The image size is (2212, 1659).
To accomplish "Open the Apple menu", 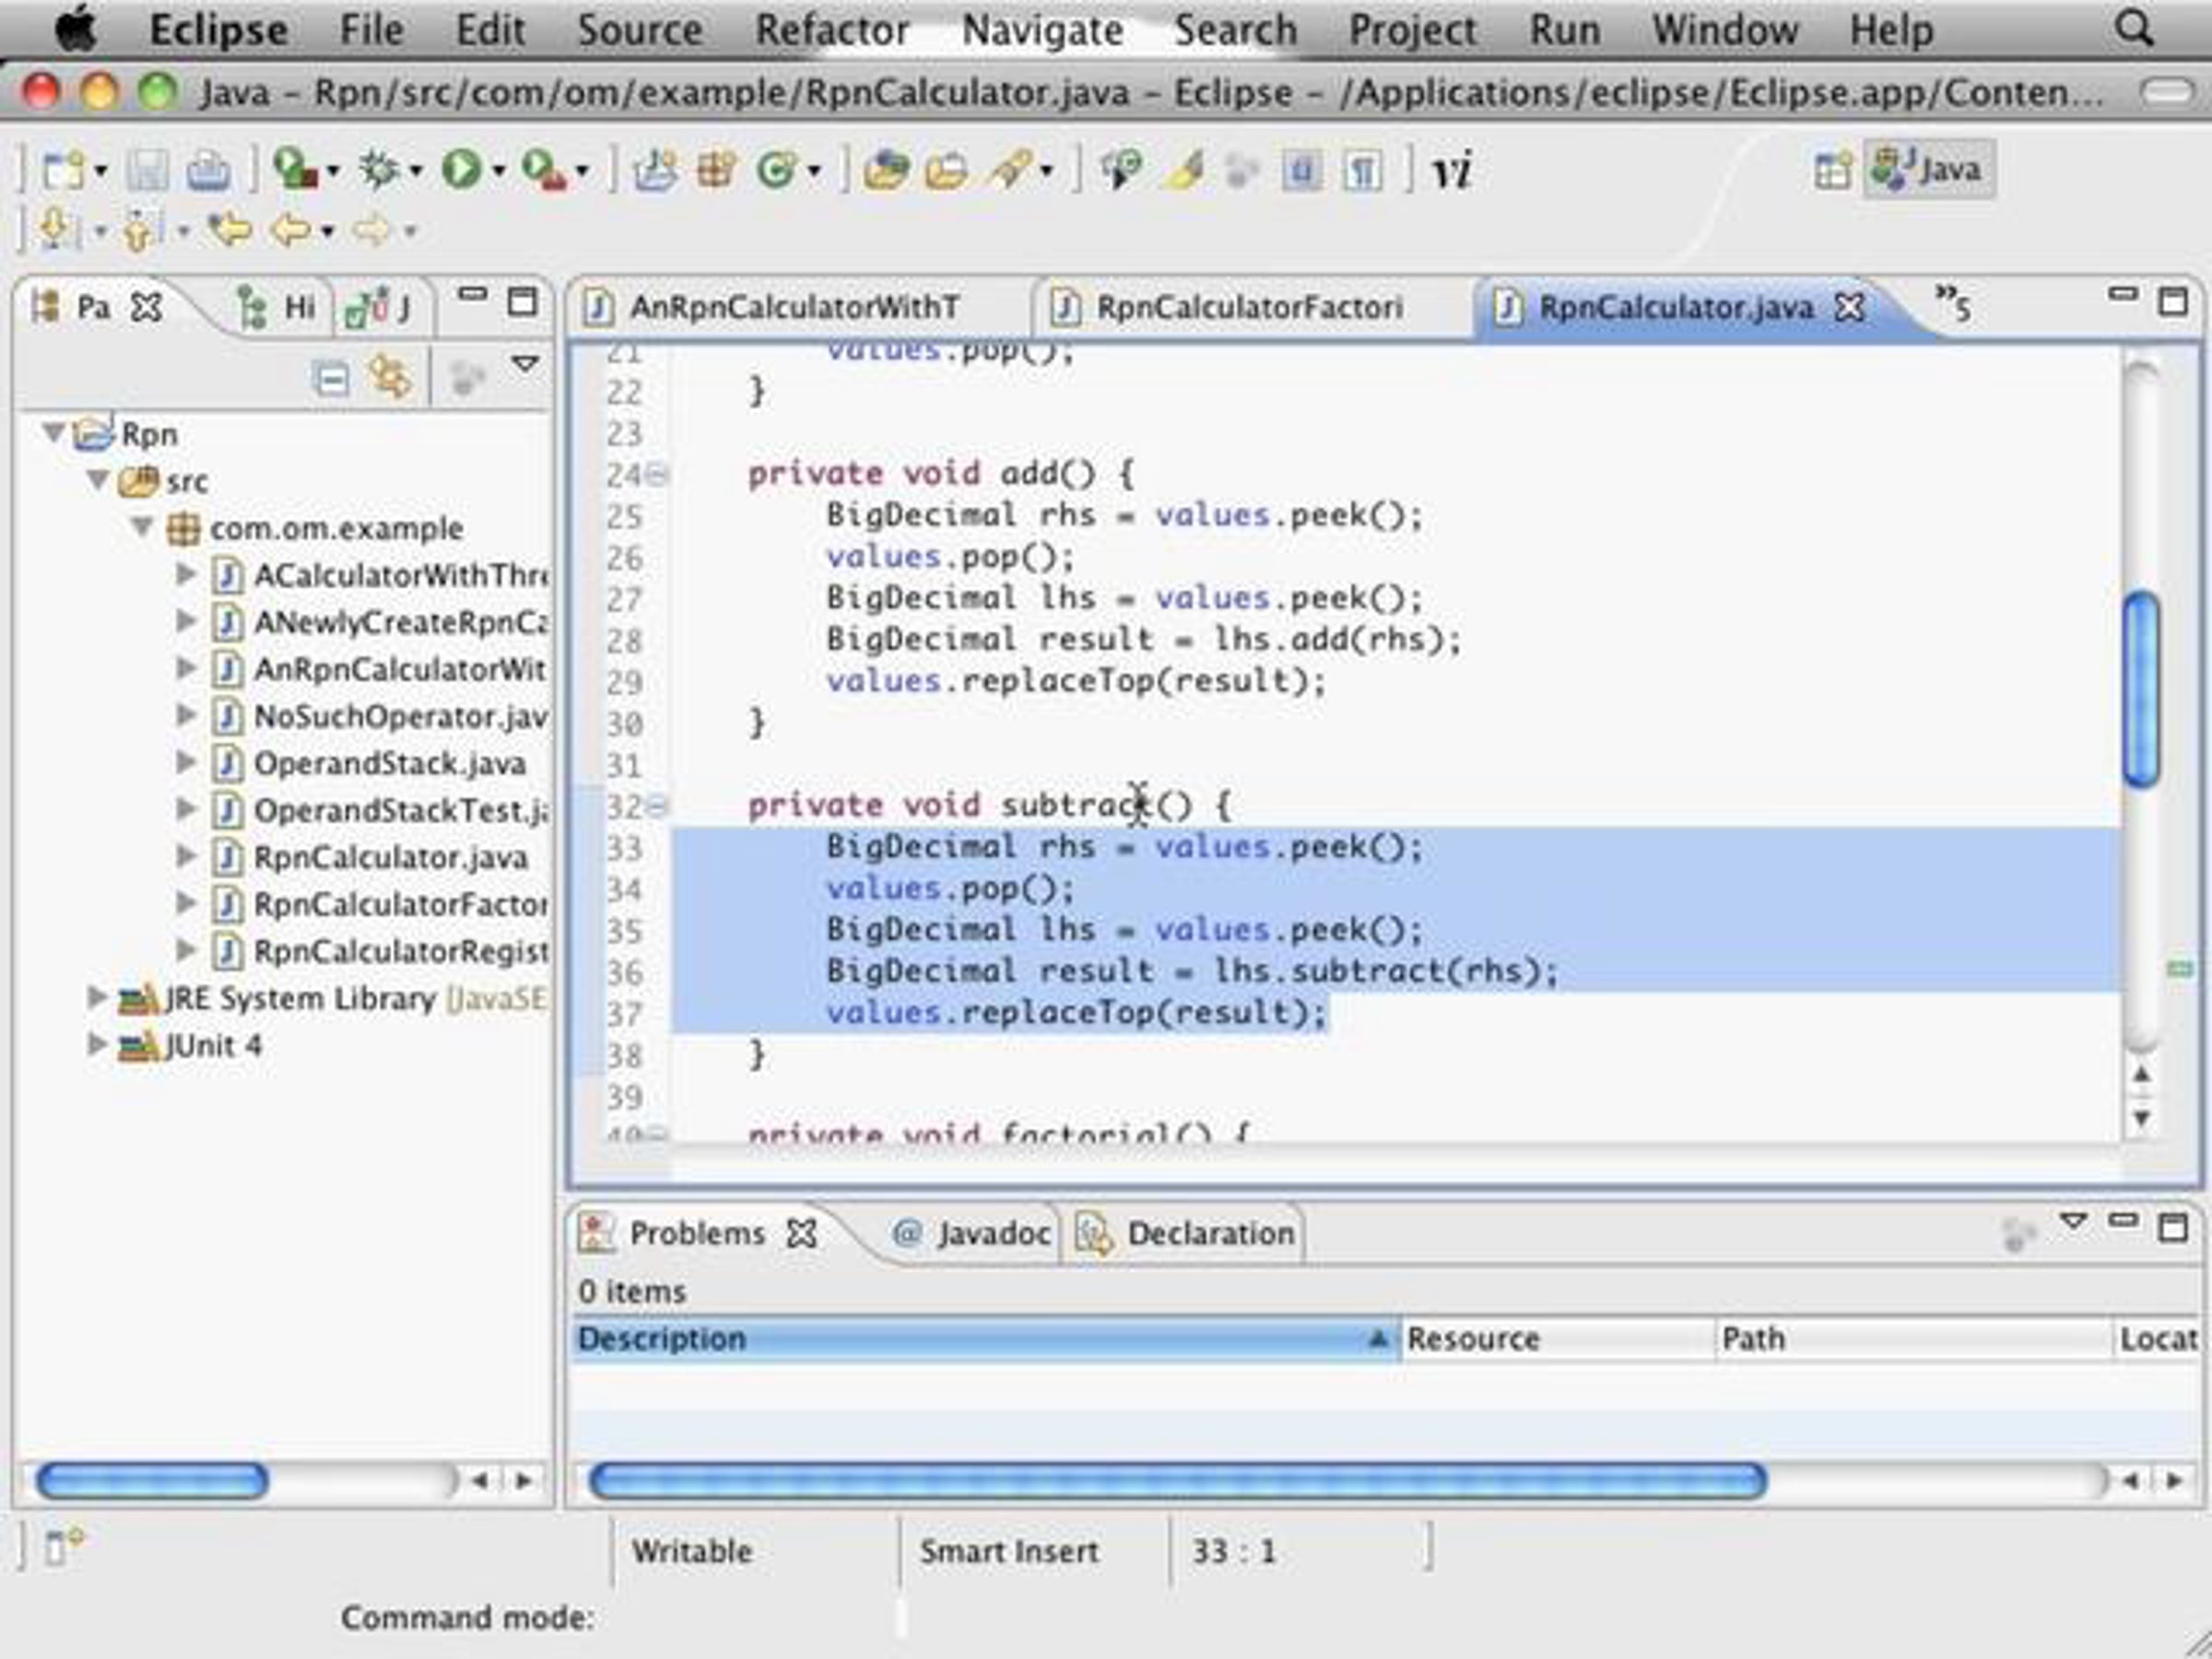I will point(76,28).
